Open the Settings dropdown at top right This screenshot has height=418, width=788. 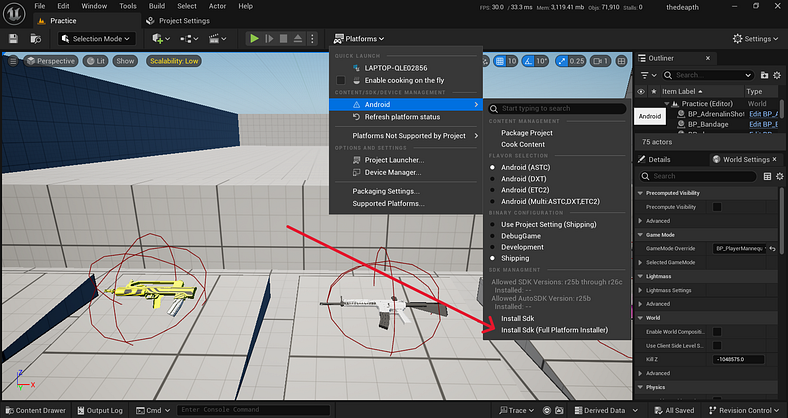755,39
